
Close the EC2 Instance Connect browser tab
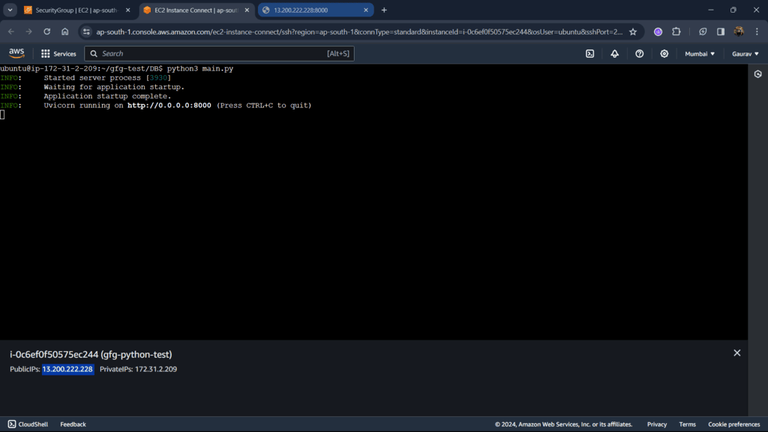coord(247,10)
